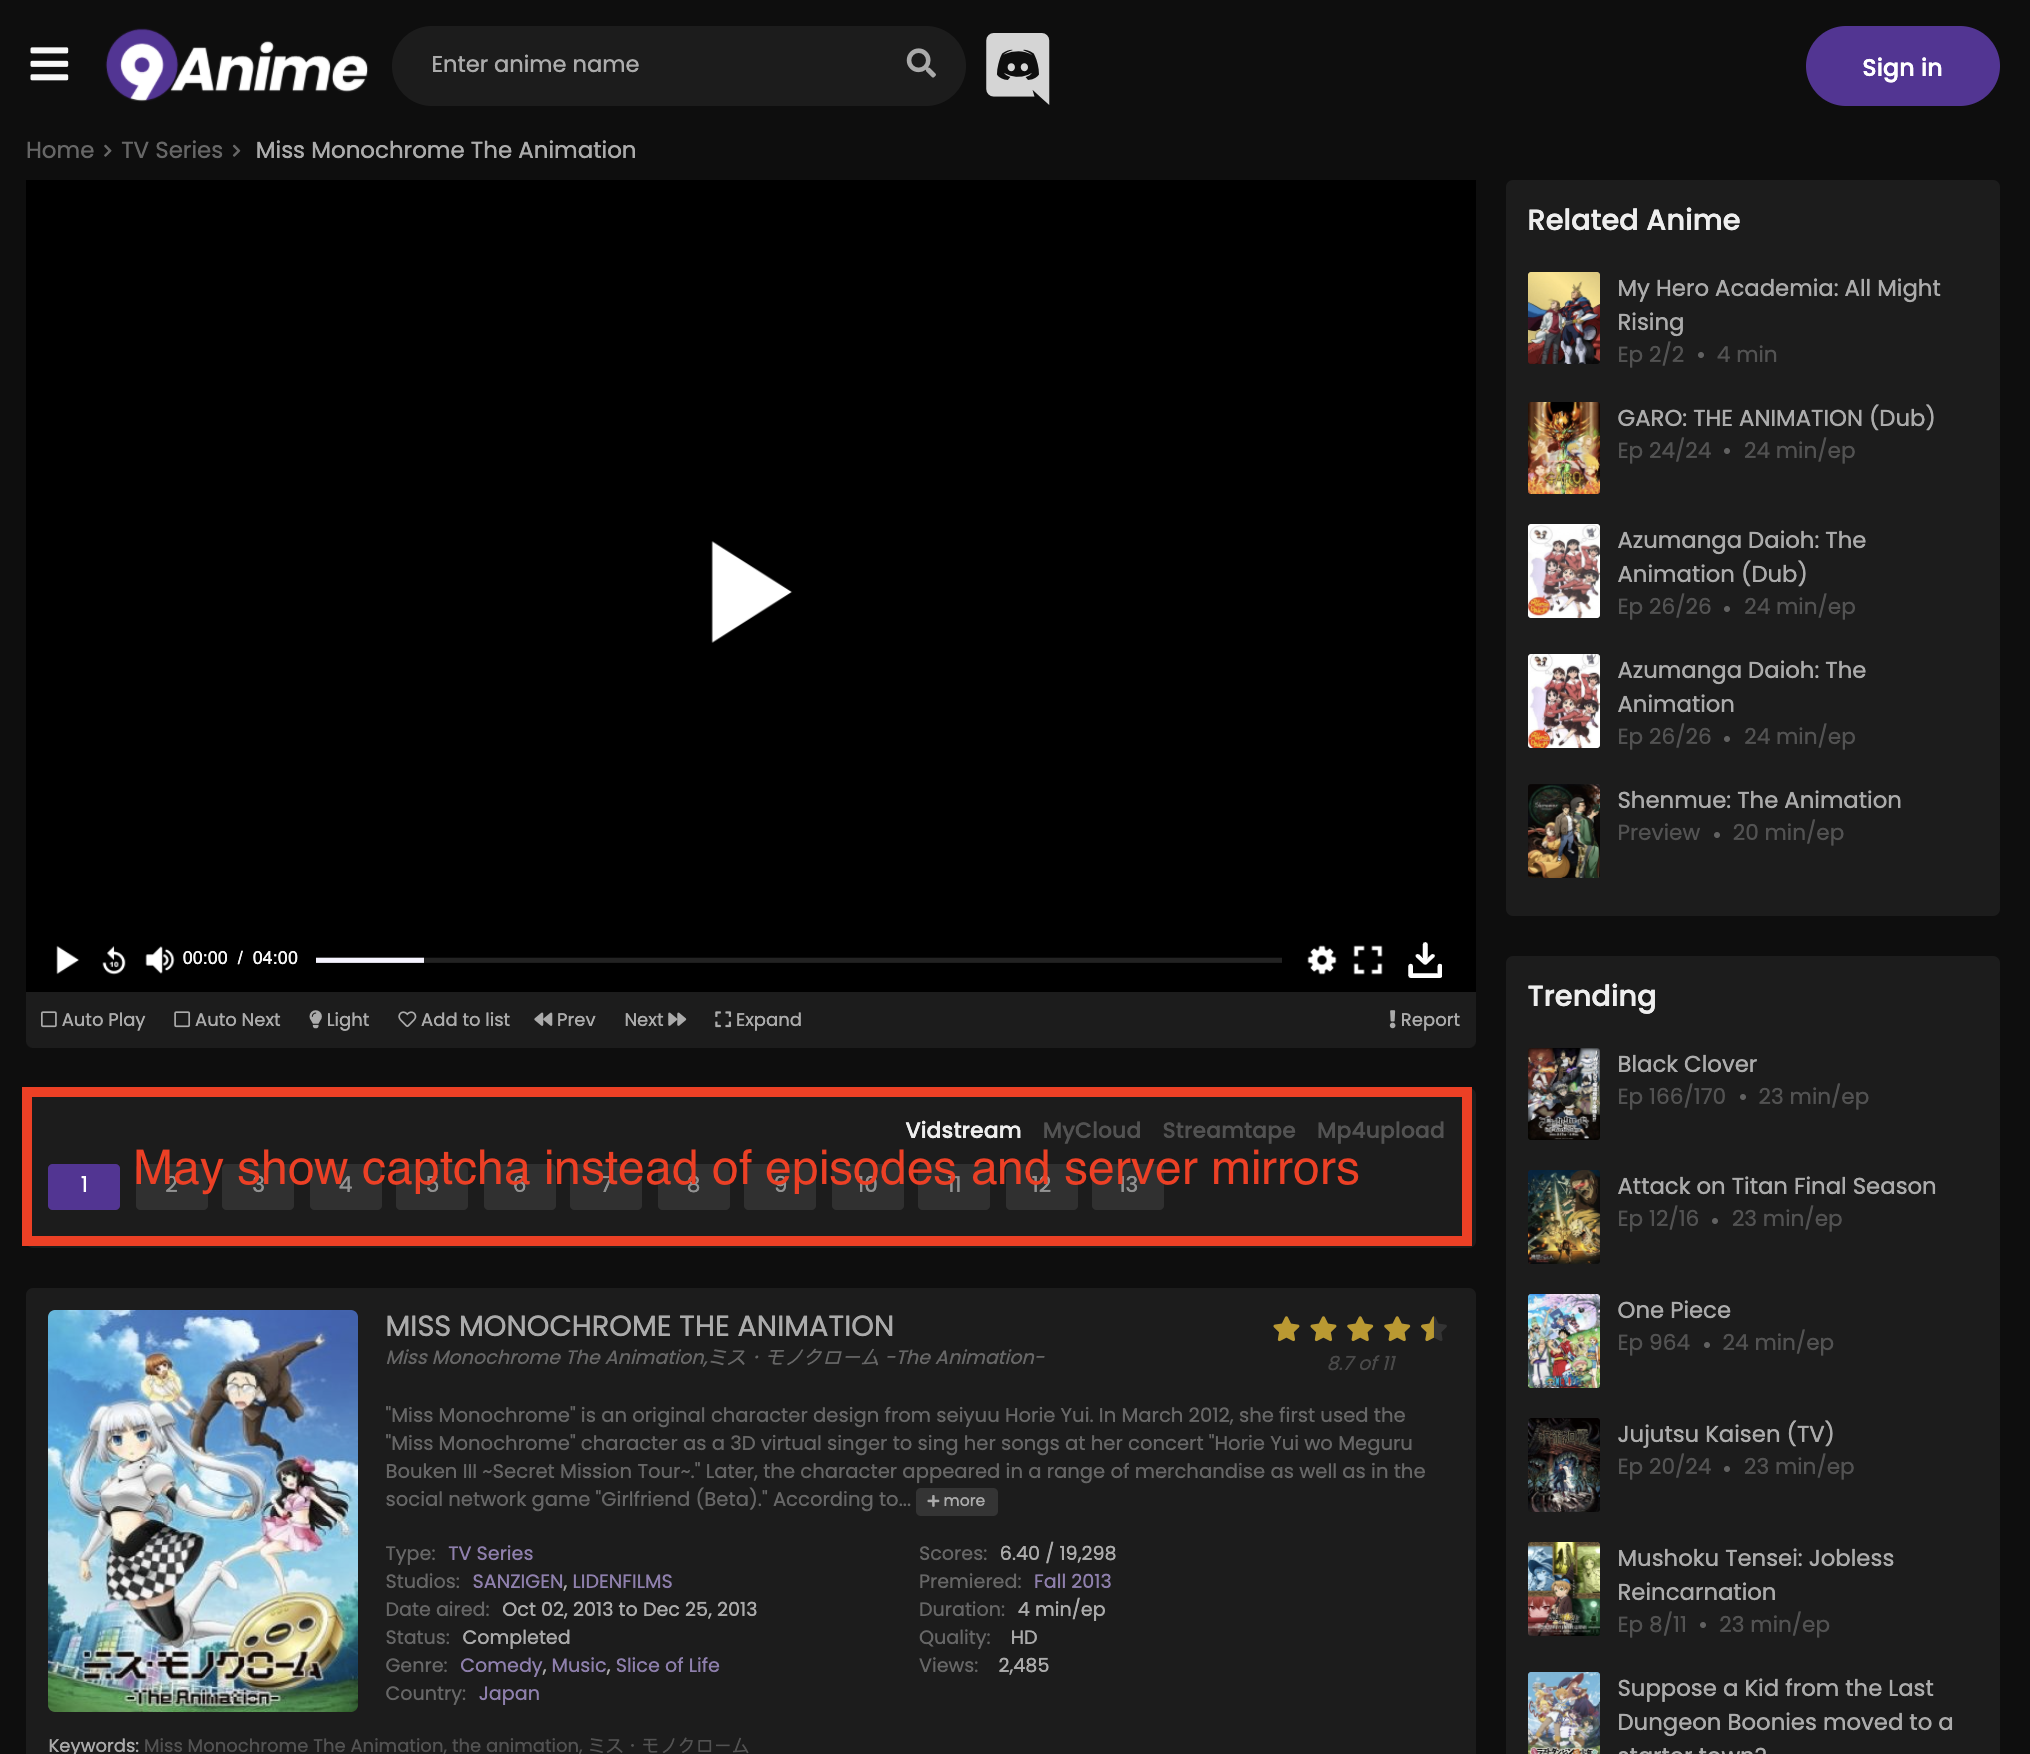Click the Sign in button
The height and width of the screenshot is (1754, 2030).
(x=1901, y=66)
